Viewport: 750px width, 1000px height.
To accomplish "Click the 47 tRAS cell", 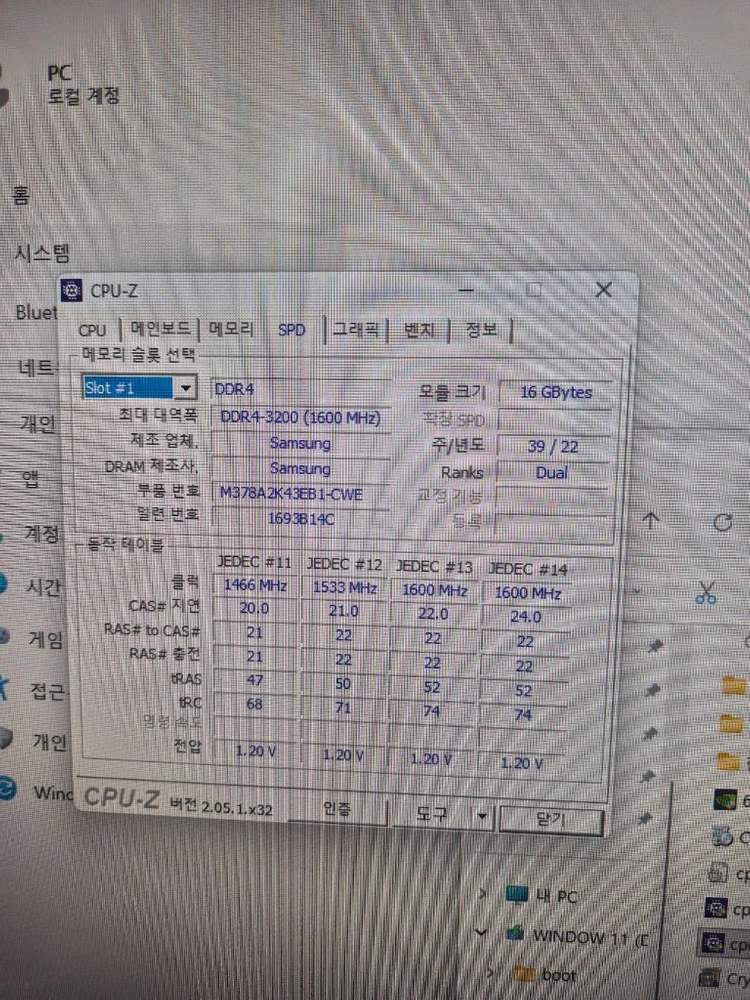I will [x=254, y=680].
